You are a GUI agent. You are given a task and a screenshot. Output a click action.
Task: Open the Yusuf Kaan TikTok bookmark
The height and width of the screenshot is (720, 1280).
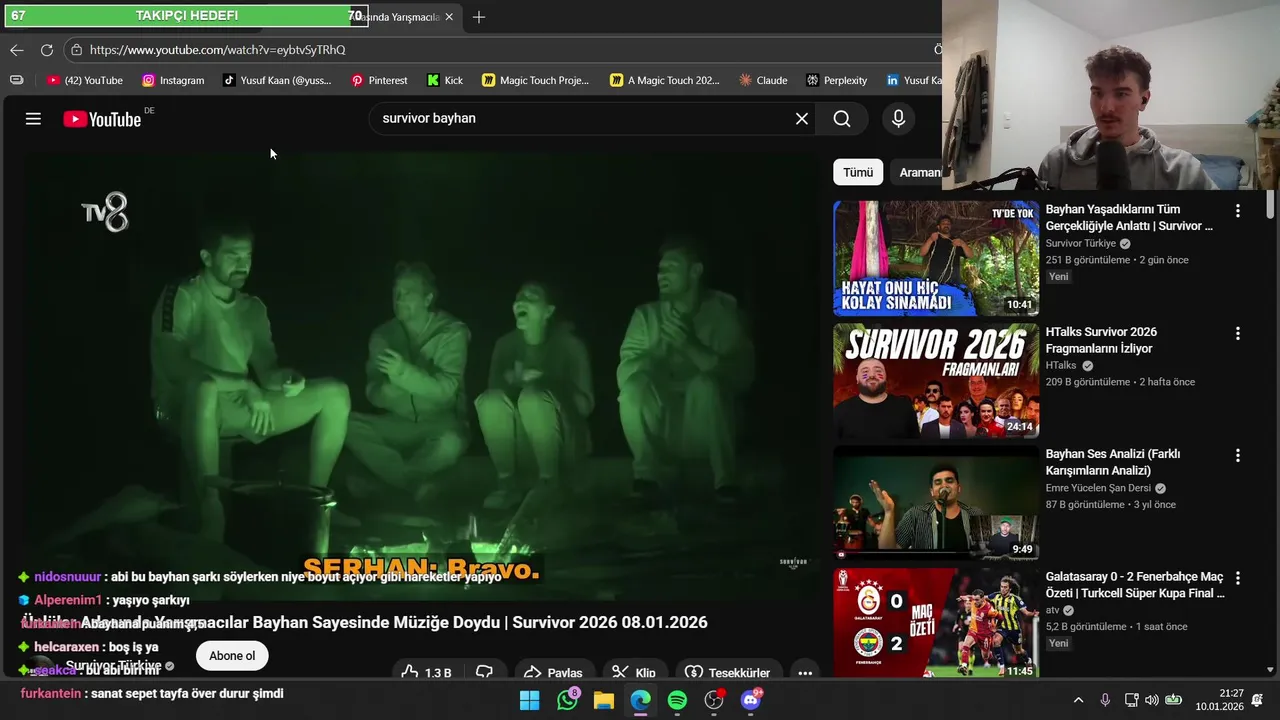pyautogui.click(x=277, y=80)
